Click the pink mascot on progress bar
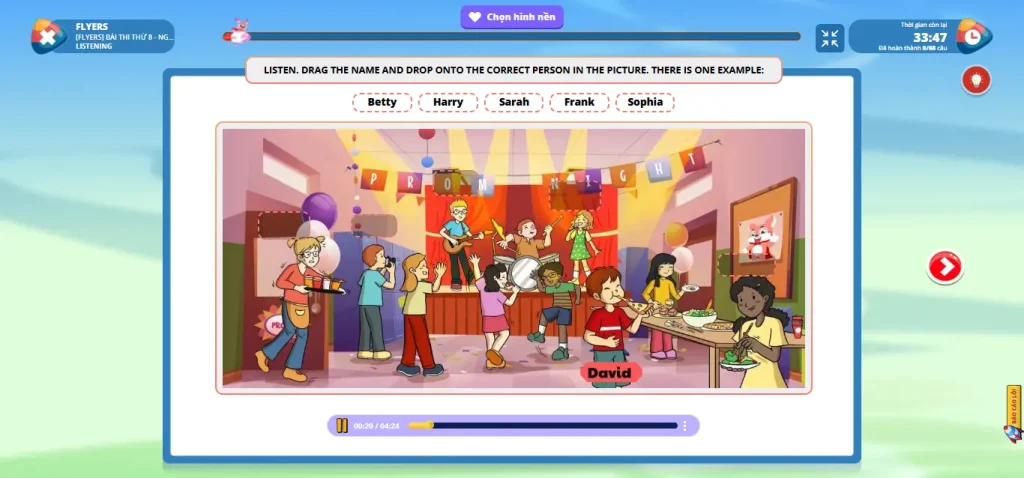 pos(239,32)
